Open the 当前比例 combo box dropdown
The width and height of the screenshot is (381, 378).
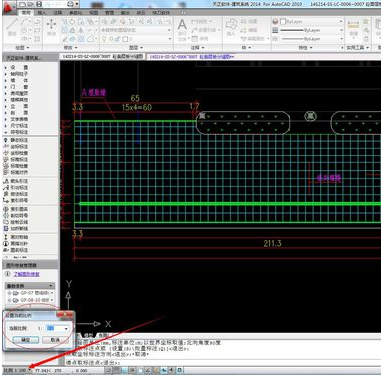pyautogui.click(x=66, y=329)
